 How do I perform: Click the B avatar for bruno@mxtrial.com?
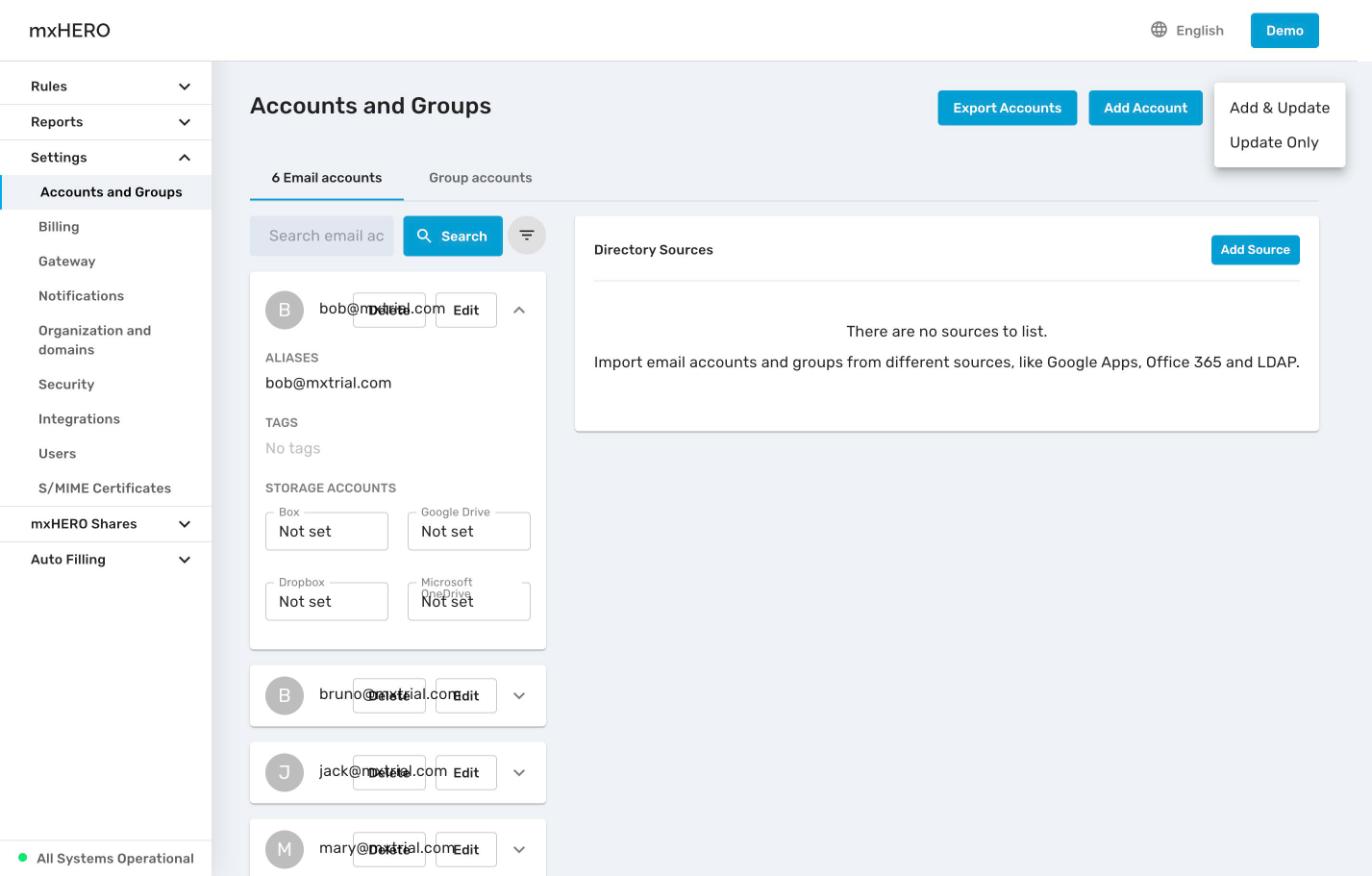[x=284, y=695]
